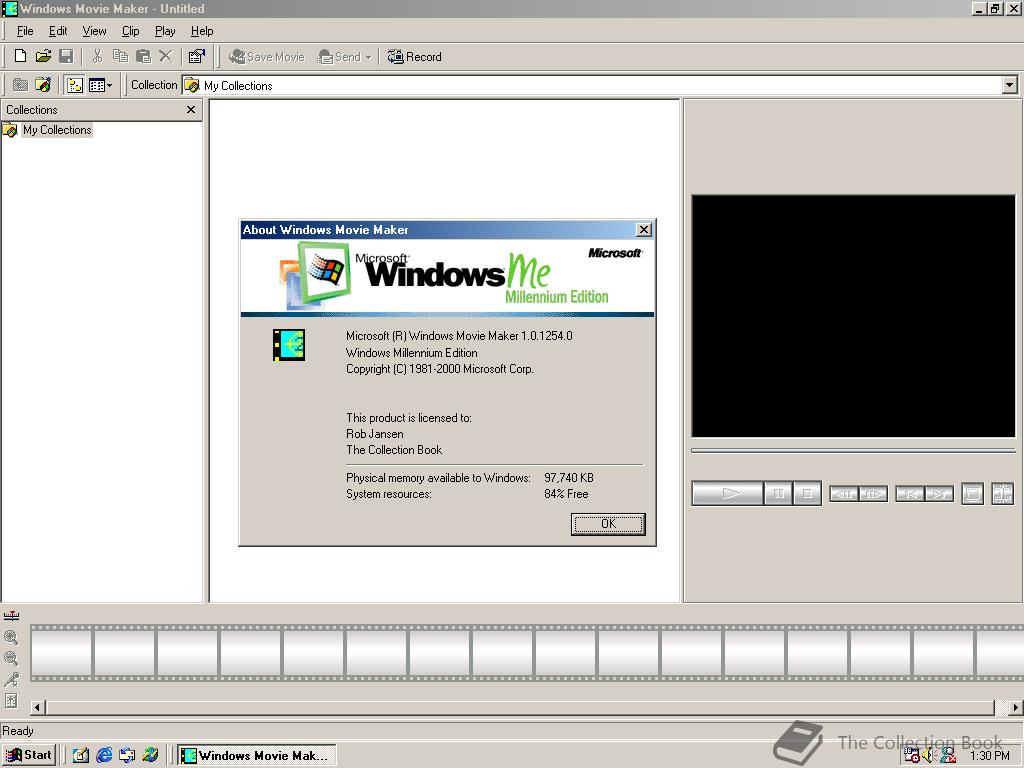Click the storyboard scroll left arrow
Screen dimensions: 1024x768
tap(38, 707)
